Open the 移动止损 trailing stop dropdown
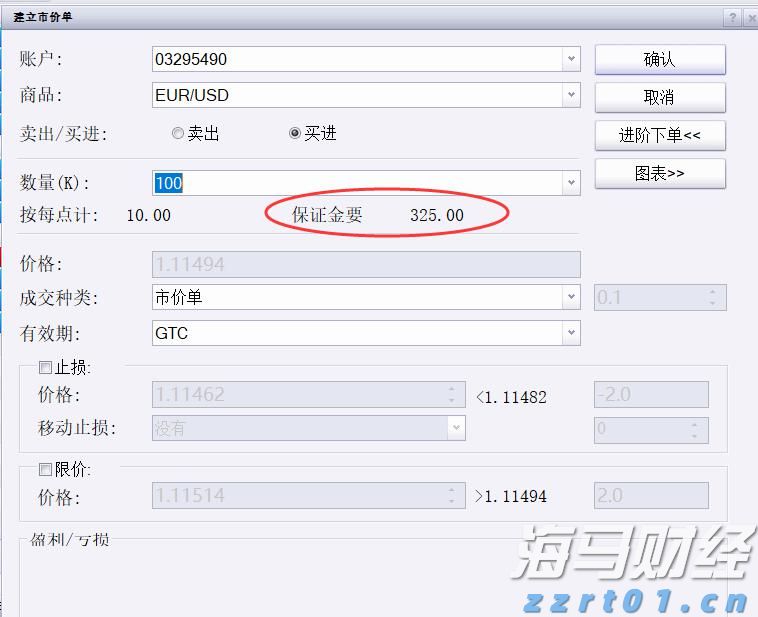 tap(456, 428)
